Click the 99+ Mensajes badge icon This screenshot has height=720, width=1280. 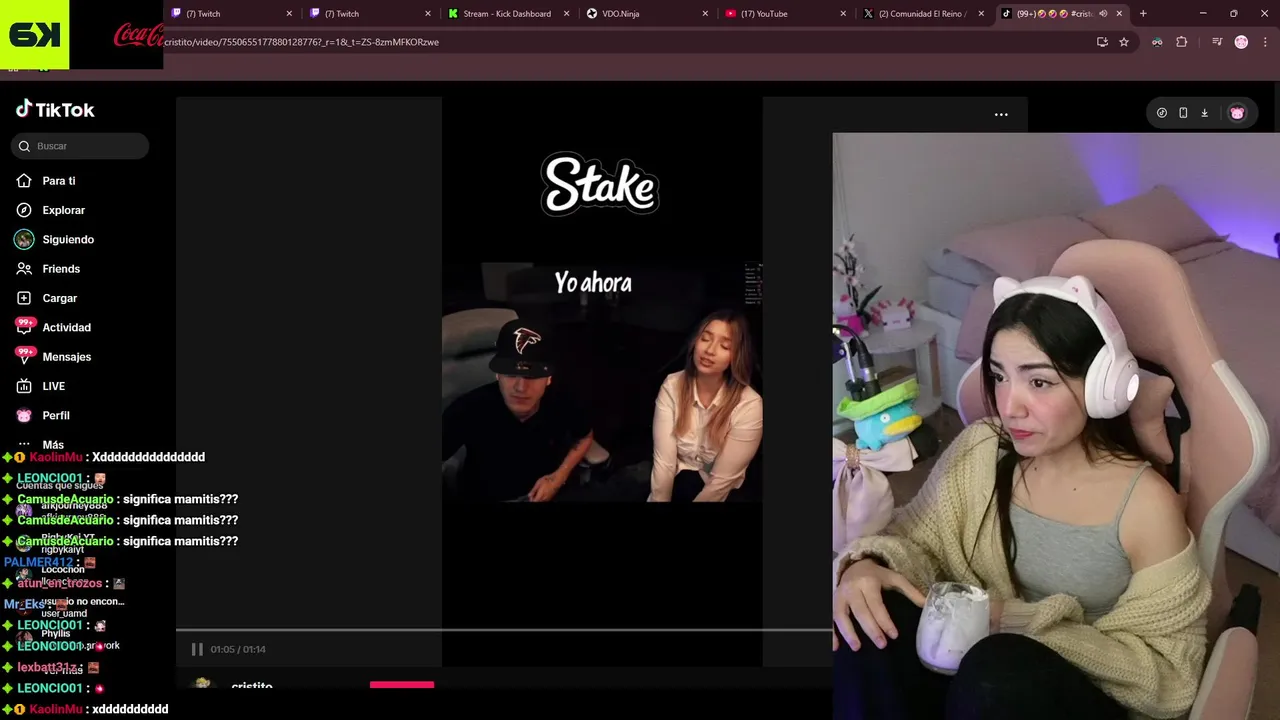coord(24,355)
